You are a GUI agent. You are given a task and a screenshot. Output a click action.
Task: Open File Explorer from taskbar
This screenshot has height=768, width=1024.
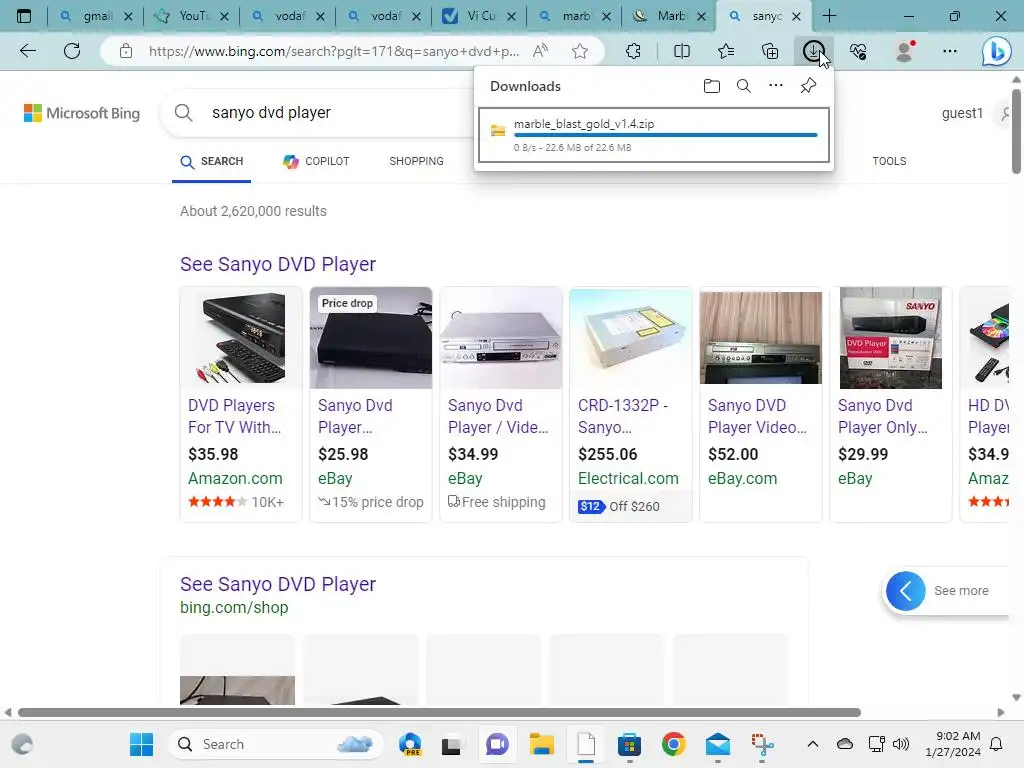(541, 744)
